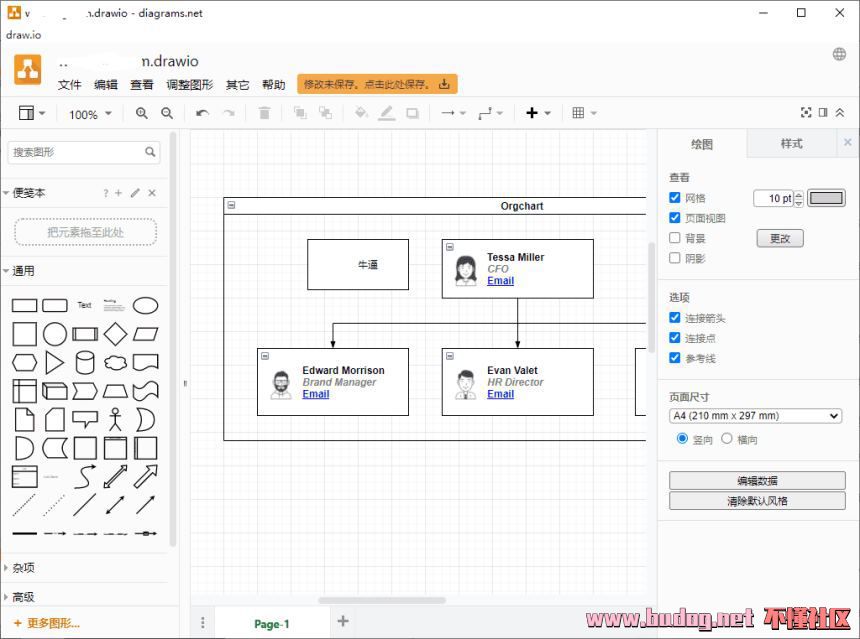
Task: Click the globe language icon
Action: 839,54
